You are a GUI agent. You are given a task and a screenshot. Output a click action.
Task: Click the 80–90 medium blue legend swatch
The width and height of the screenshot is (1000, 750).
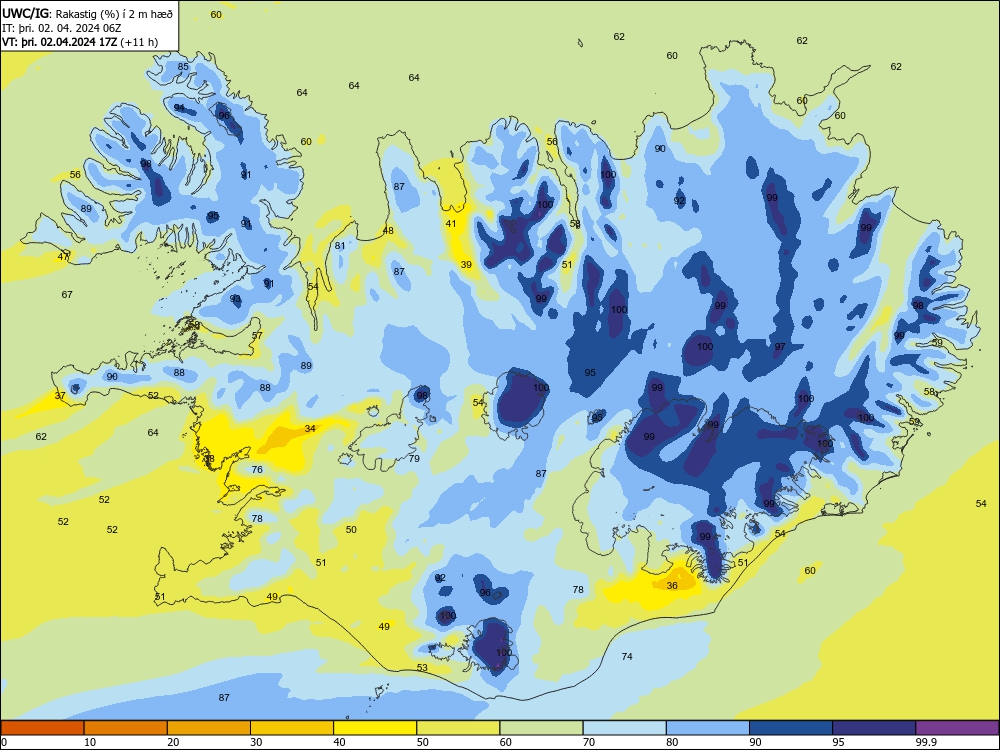coord(708,728)
